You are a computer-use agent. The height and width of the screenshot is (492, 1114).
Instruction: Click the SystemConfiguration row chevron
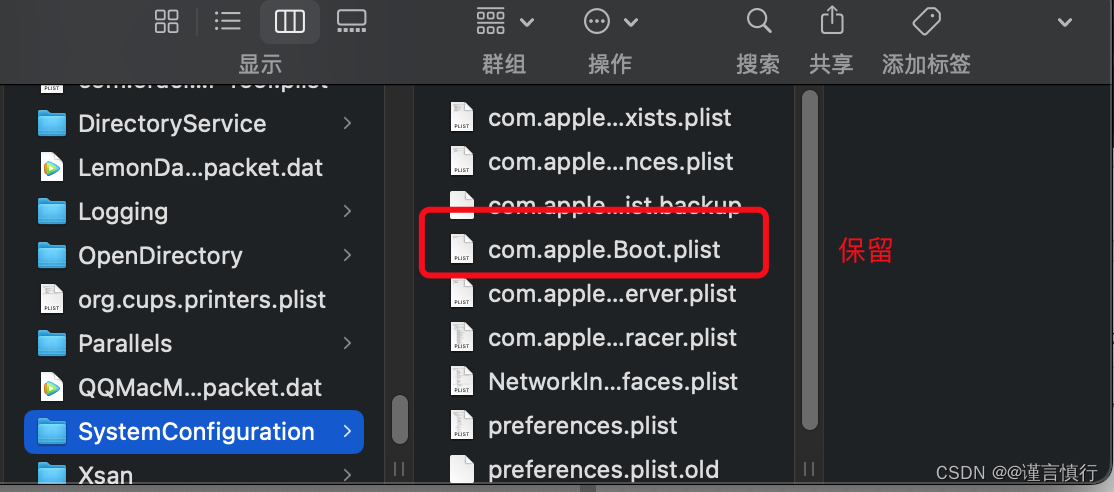coord(347,432)
